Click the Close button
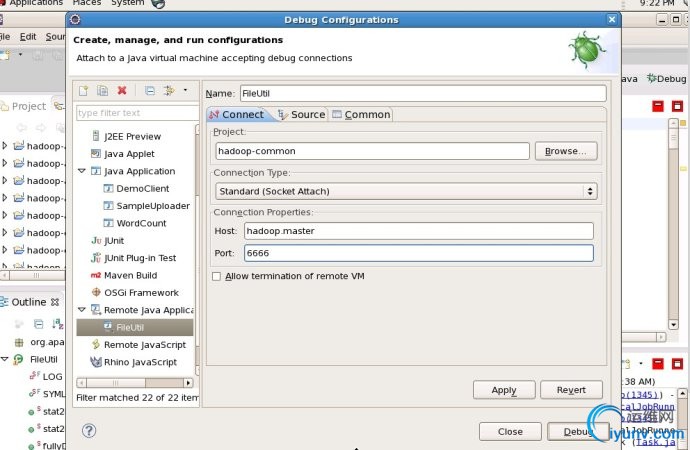The height and width of the screenshot is (450, 690). pos(510,432)
